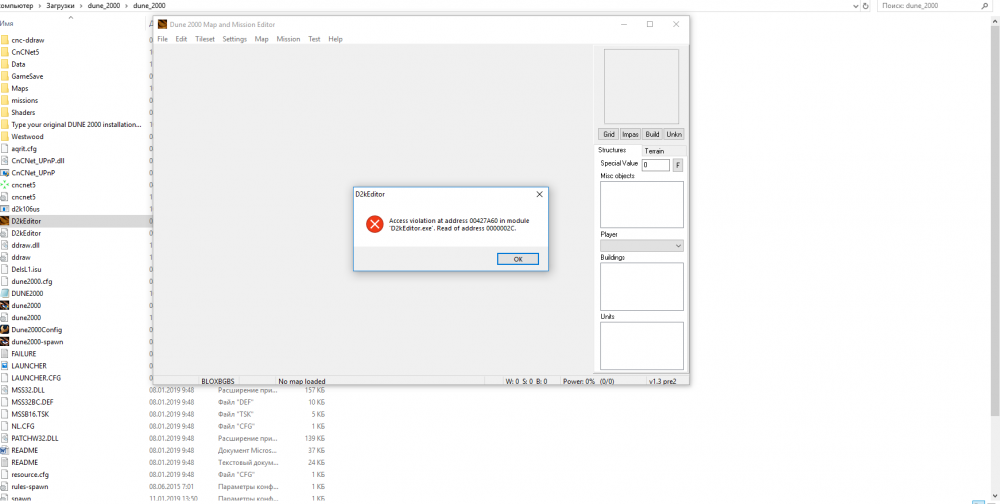Open the Tileset menu
Viewport: 1000px width, 504px height.
(205, 39)
